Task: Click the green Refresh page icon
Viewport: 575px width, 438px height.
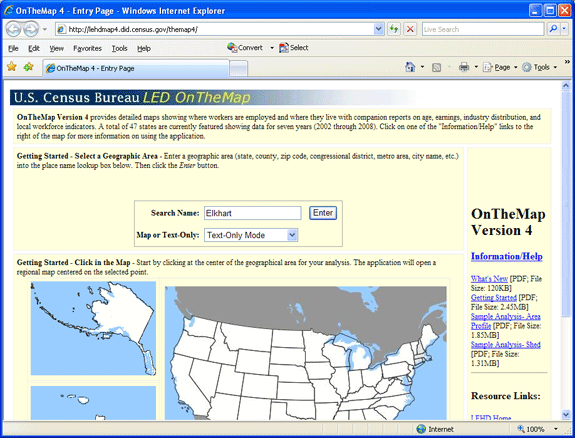Action: coord(394,29)
